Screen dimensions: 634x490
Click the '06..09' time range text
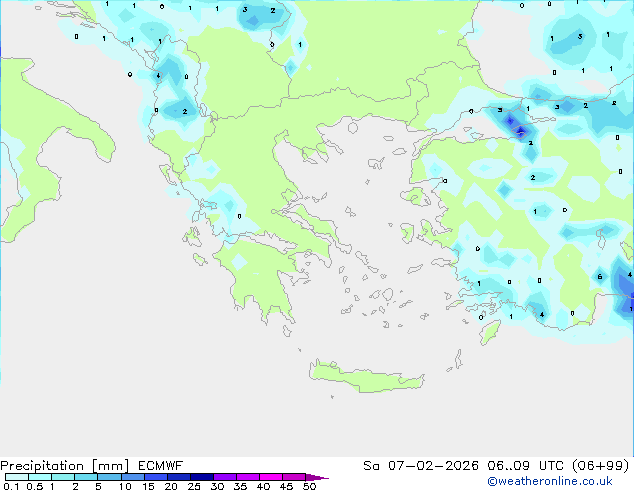click(x=508, y=466)
